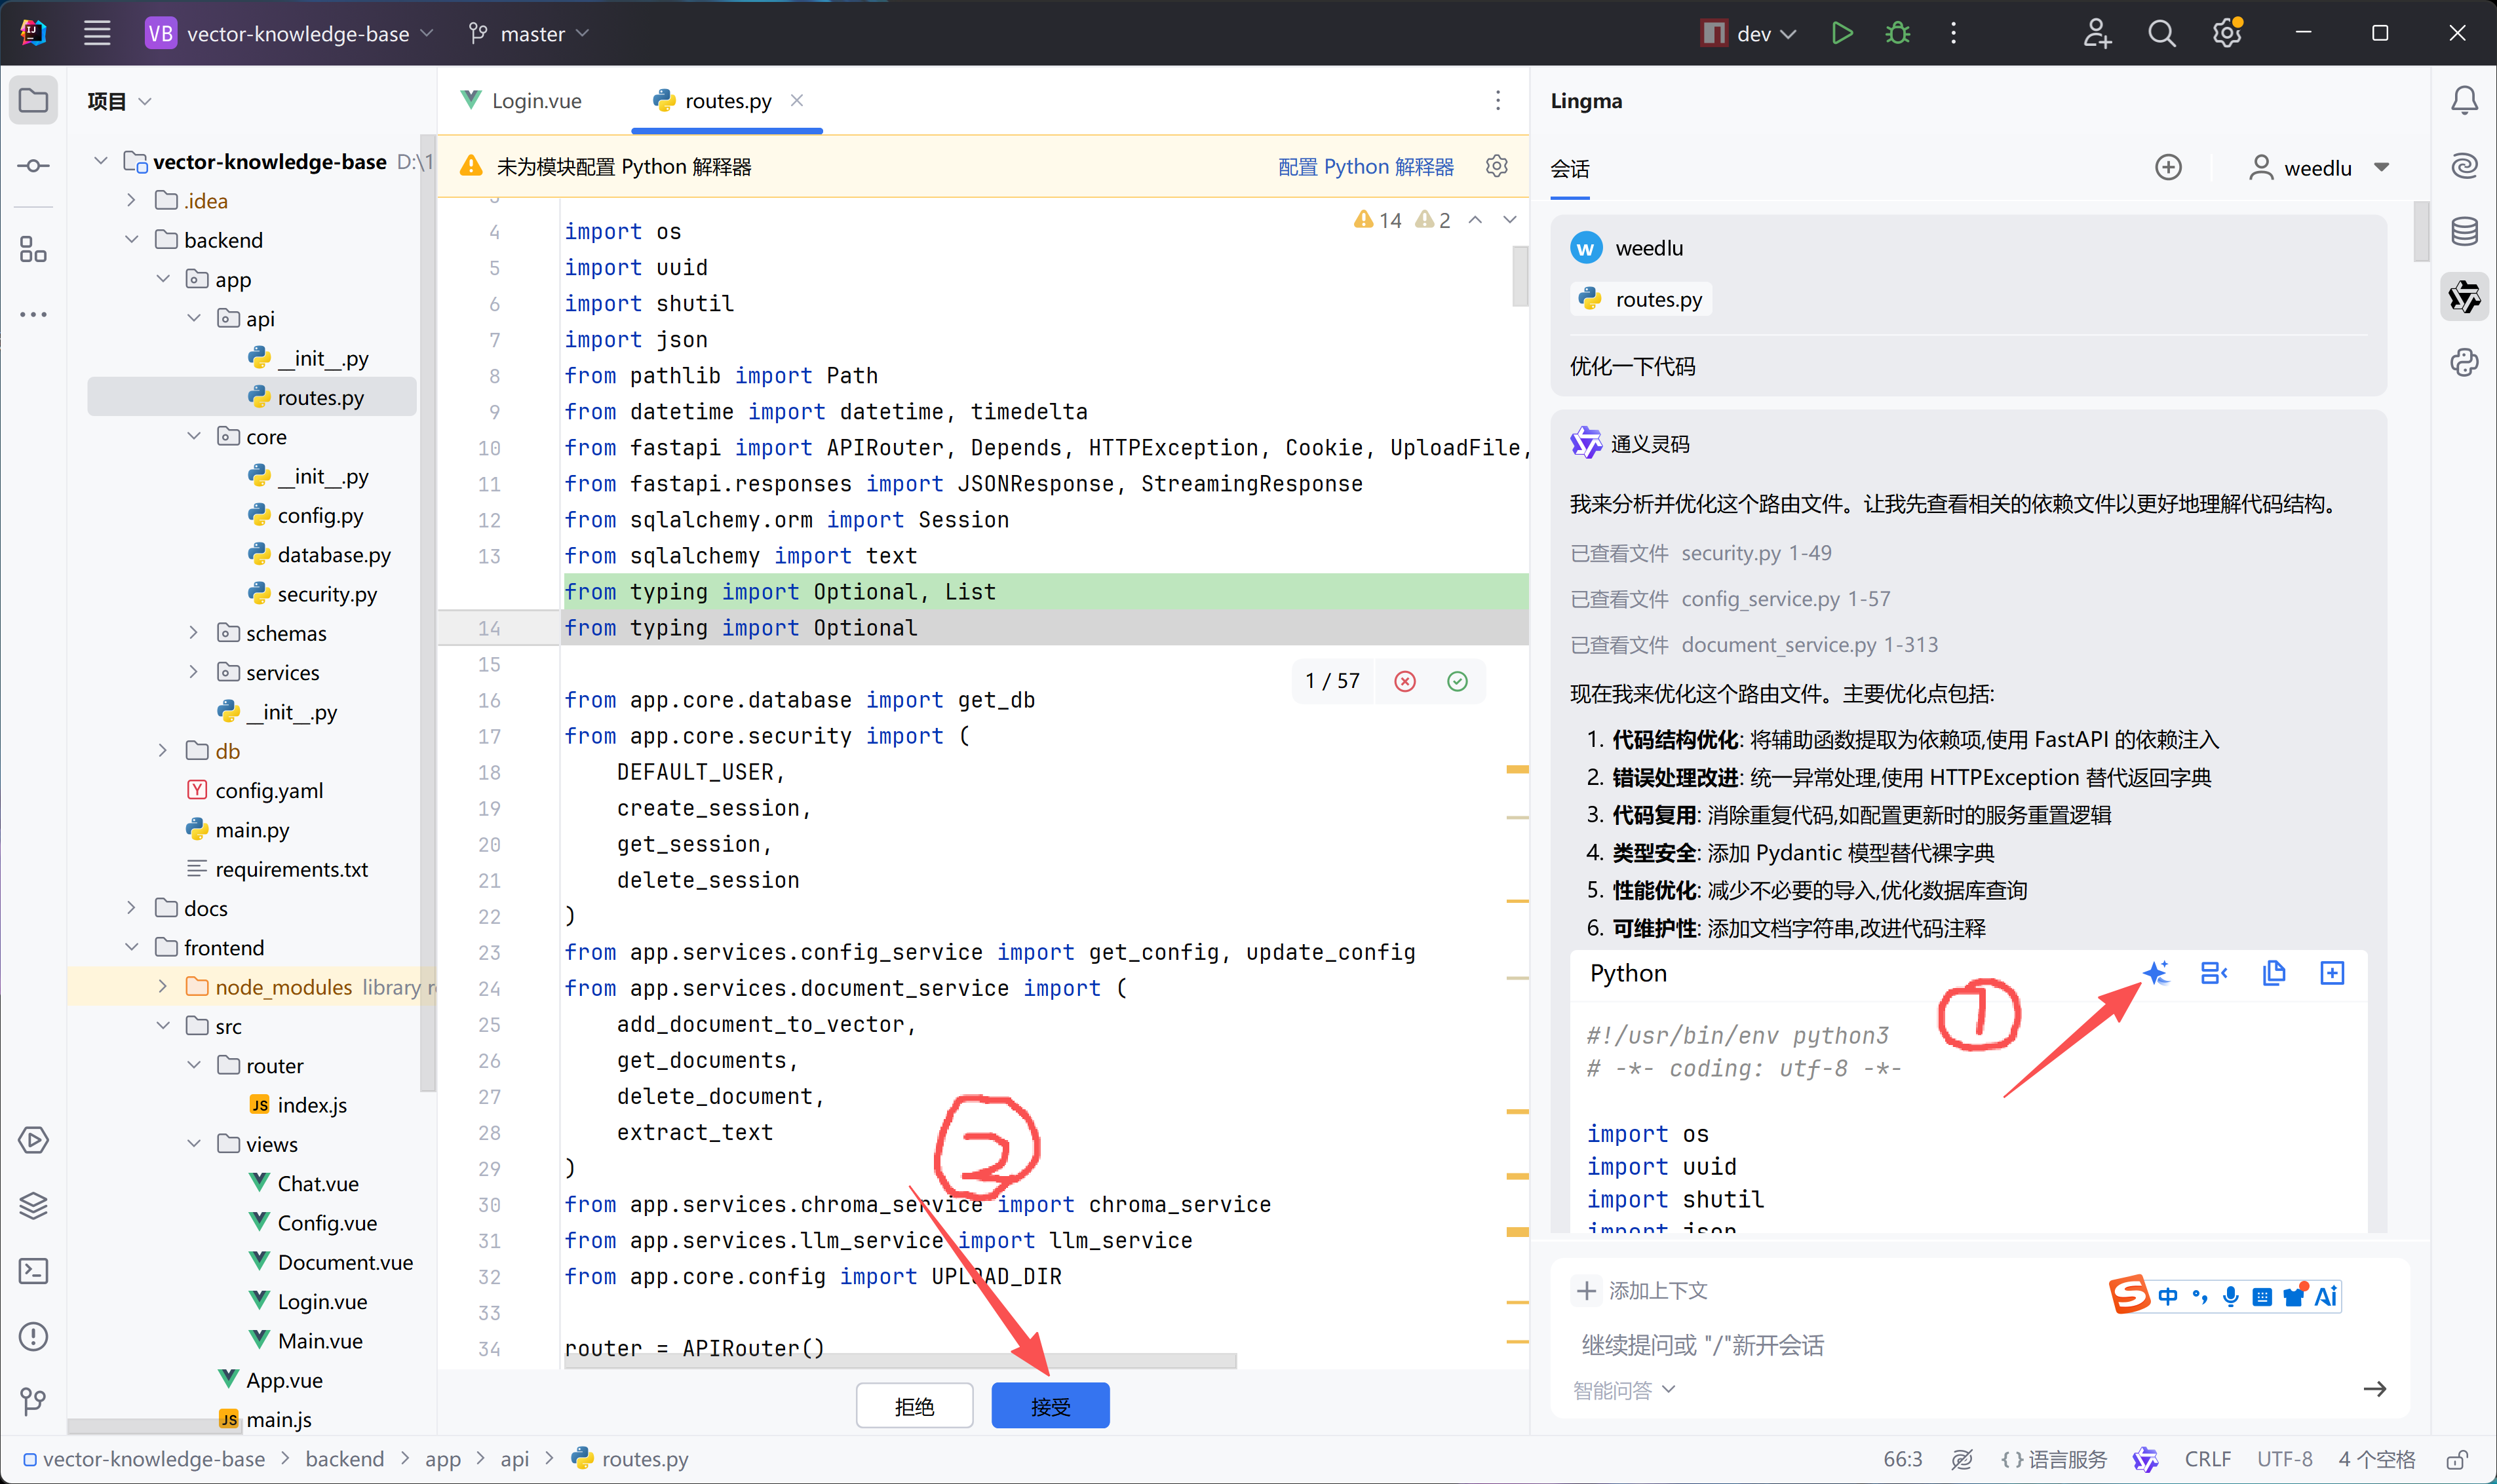
Task: Open the Structure tool window icon
Action: pos(33,249)
